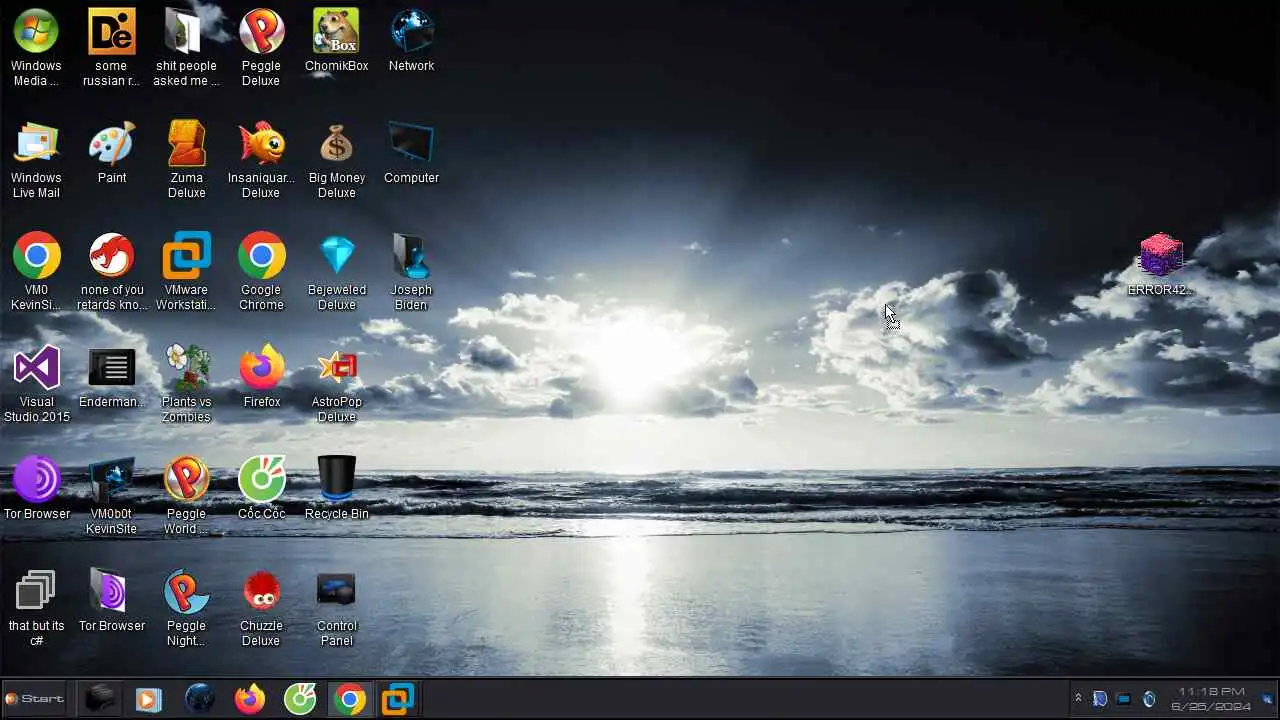This screenshot has height=720, width=1280.
Task: Open the black folder taskbar icon
Action: 99,699
